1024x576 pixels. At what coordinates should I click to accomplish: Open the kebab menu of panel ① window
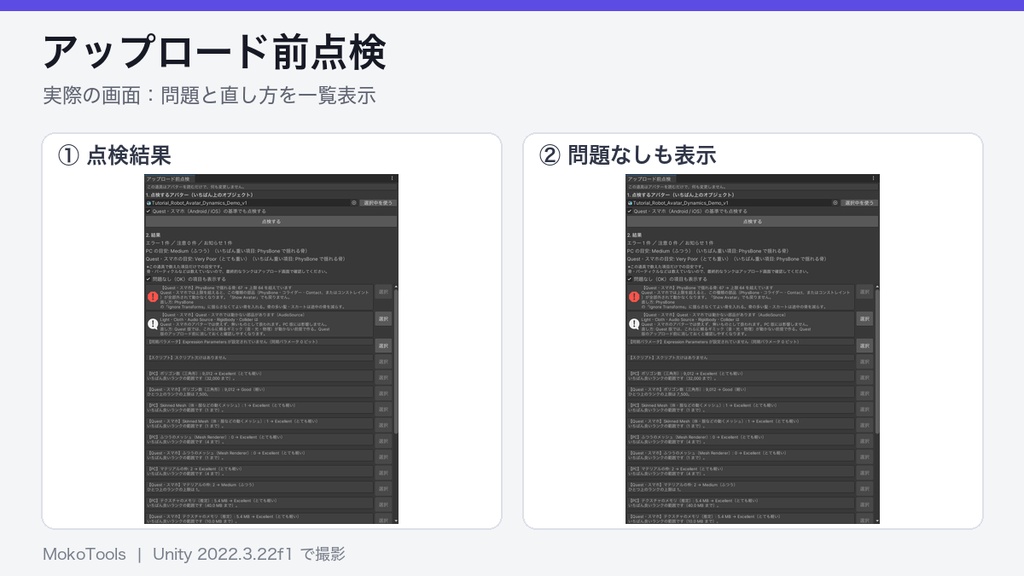(392, 178)
